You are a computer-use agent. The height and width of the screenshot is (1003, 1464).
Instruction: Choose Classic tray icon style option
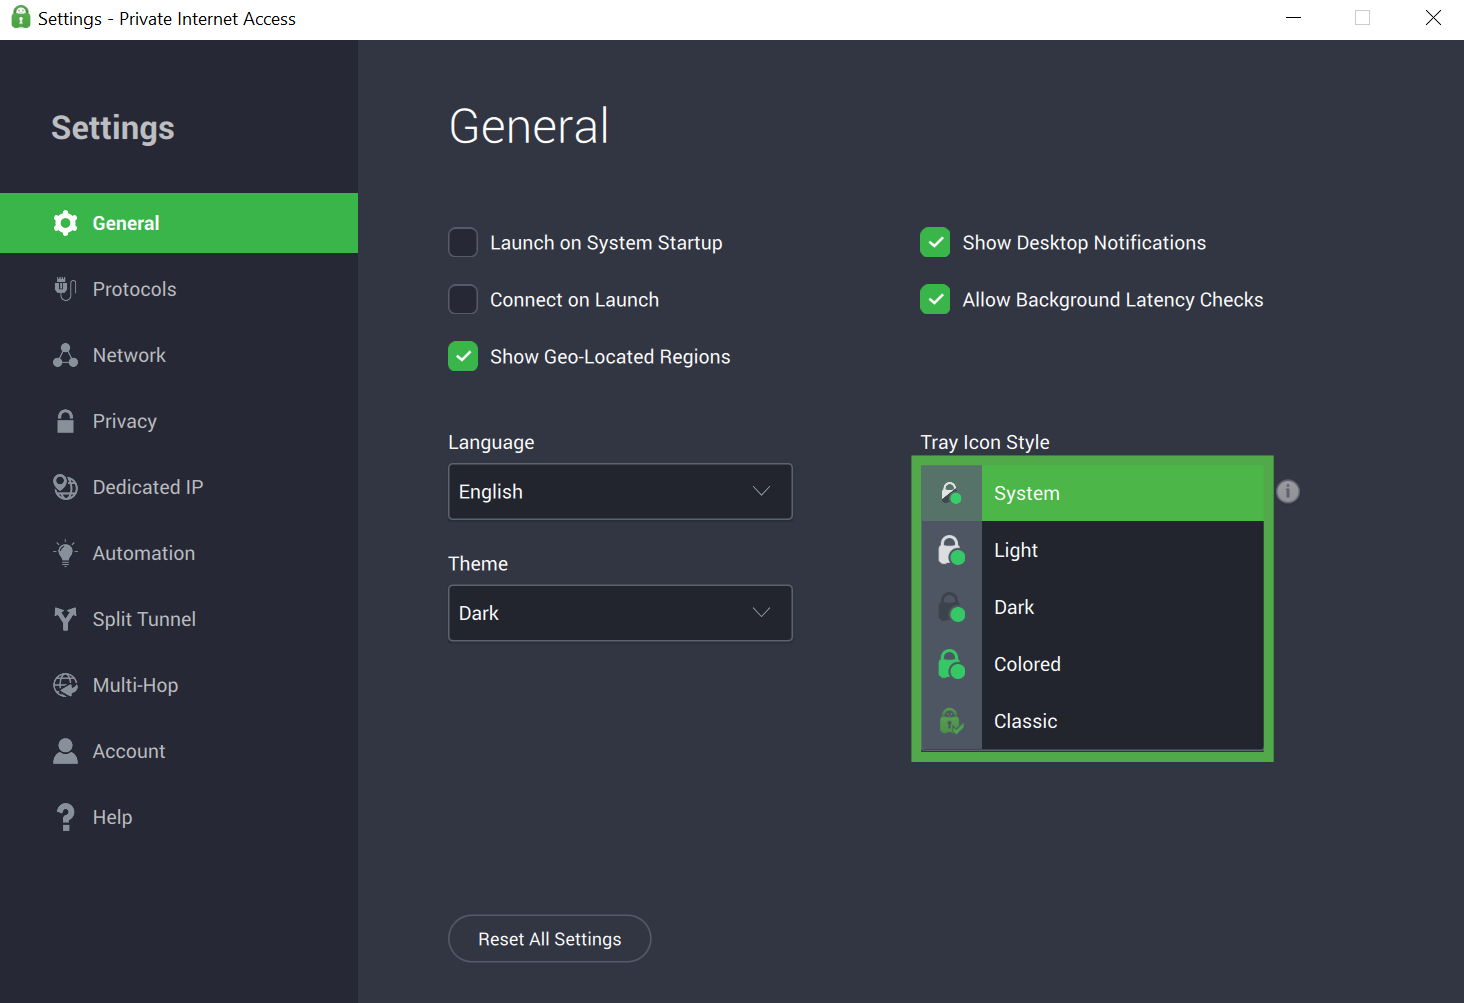point(1092,721)
